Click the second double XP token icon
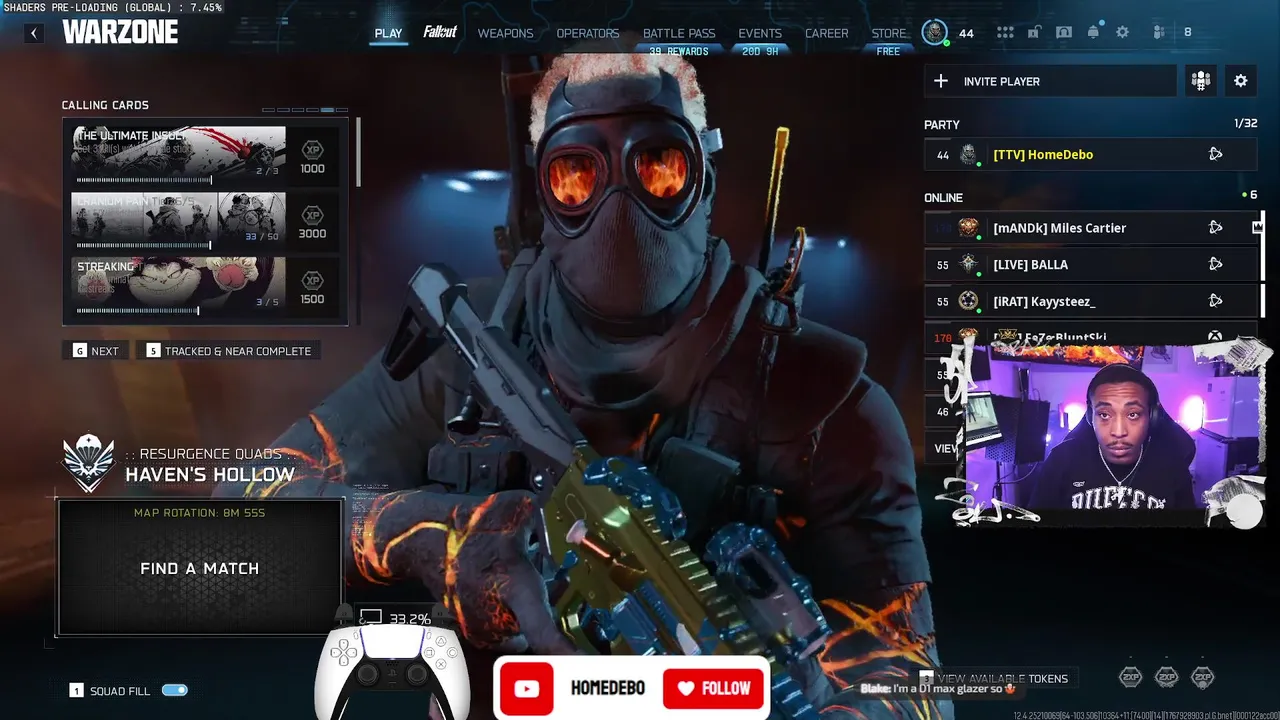1280x720 pixels. coord(1166,677)
